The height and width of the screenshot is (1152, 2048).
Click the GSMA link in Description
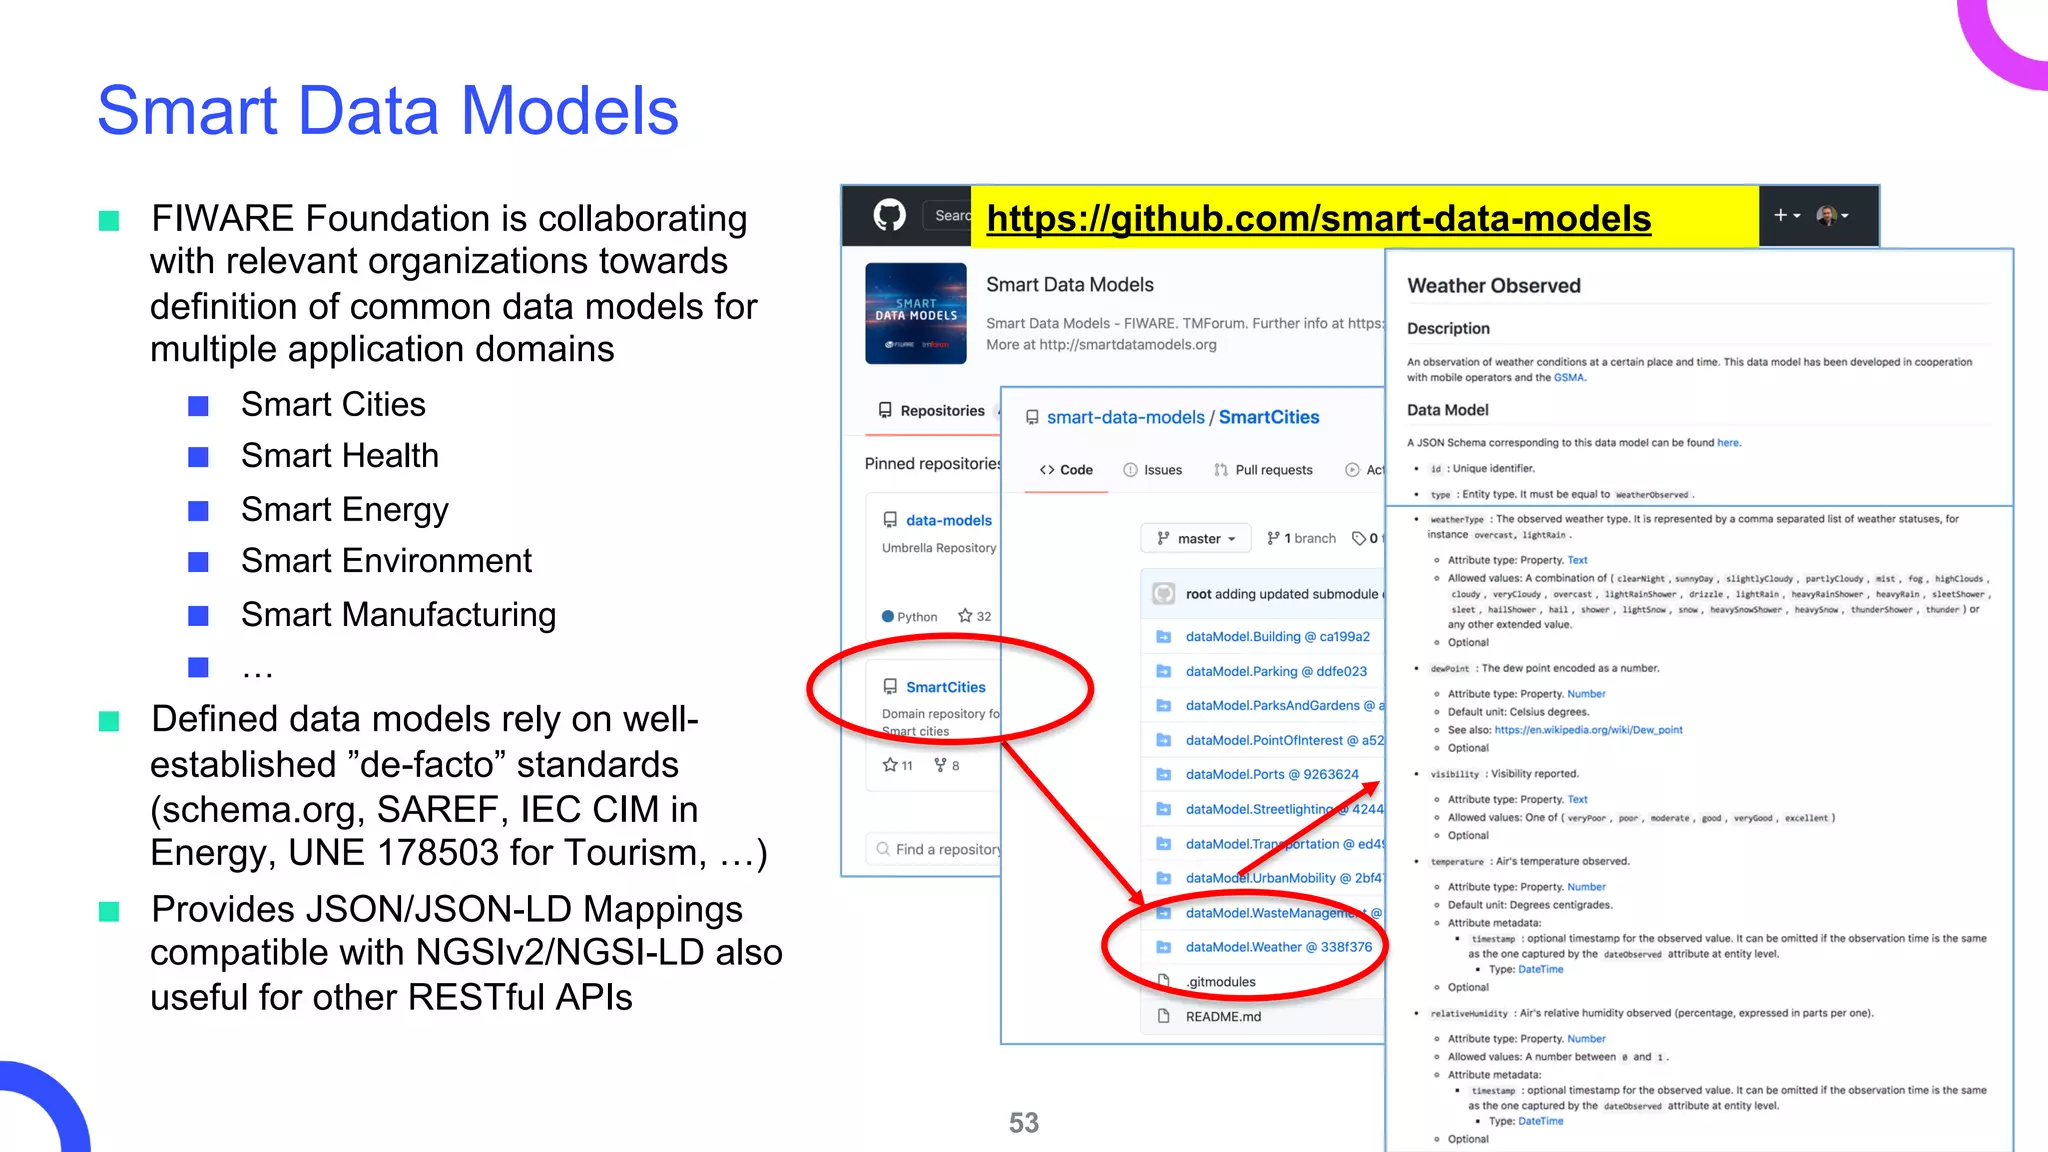[x=1569, y=378]
